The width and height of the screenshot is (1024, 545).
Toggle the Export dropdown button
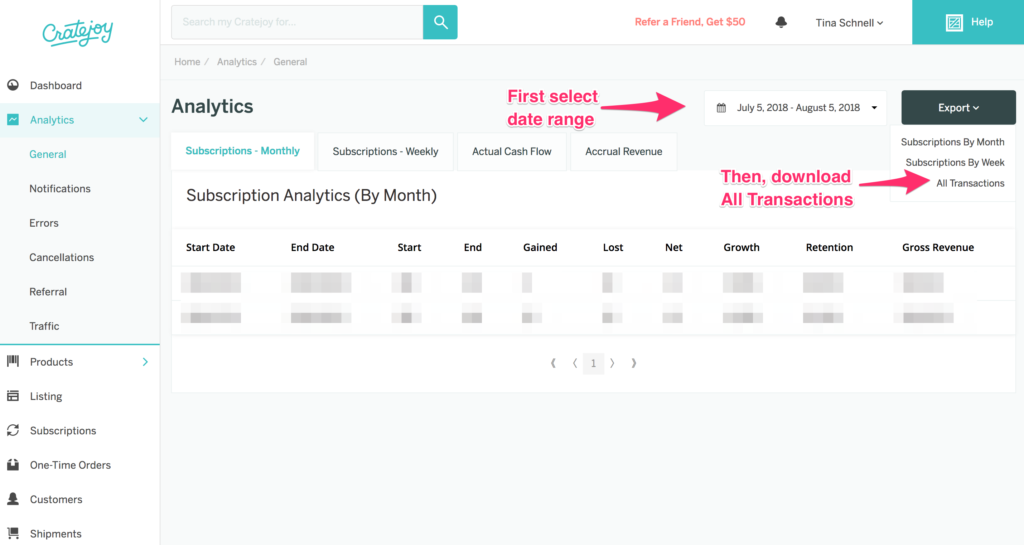pos(958,108)
